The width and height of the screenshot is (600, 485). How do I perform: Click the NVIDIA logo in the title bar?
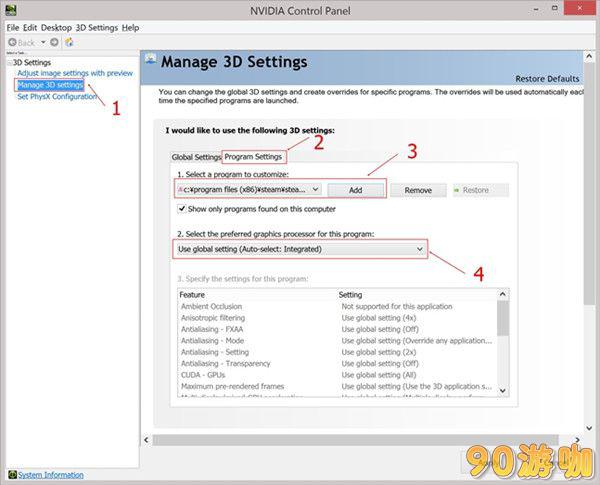pos(11,10)
